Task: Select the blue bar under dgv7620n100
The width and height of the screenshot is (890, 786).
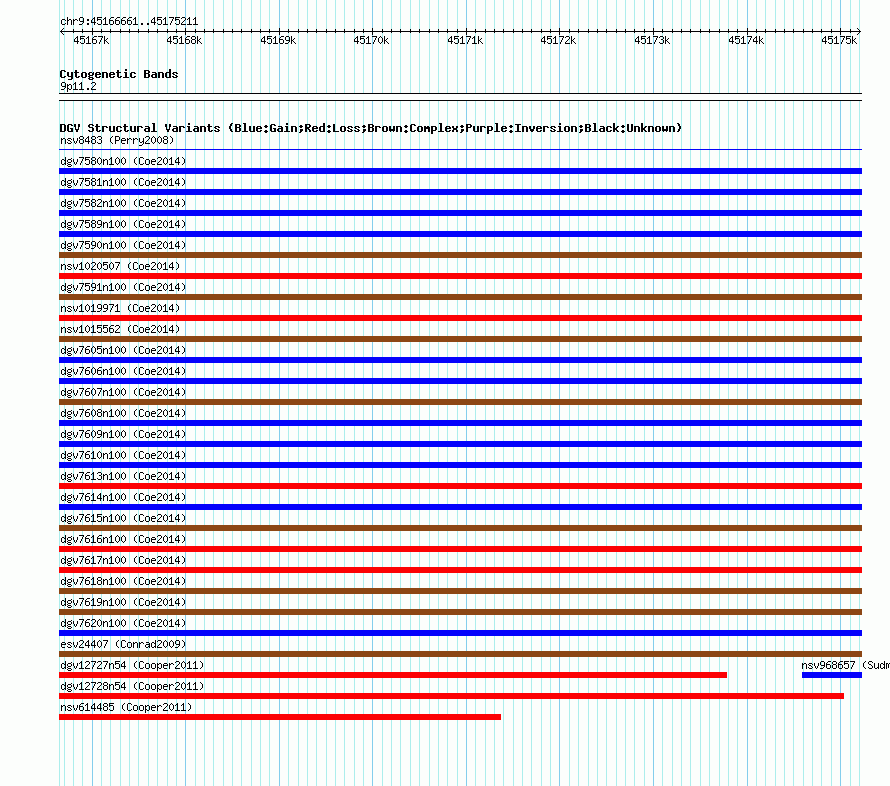Action: pos(460,633)
